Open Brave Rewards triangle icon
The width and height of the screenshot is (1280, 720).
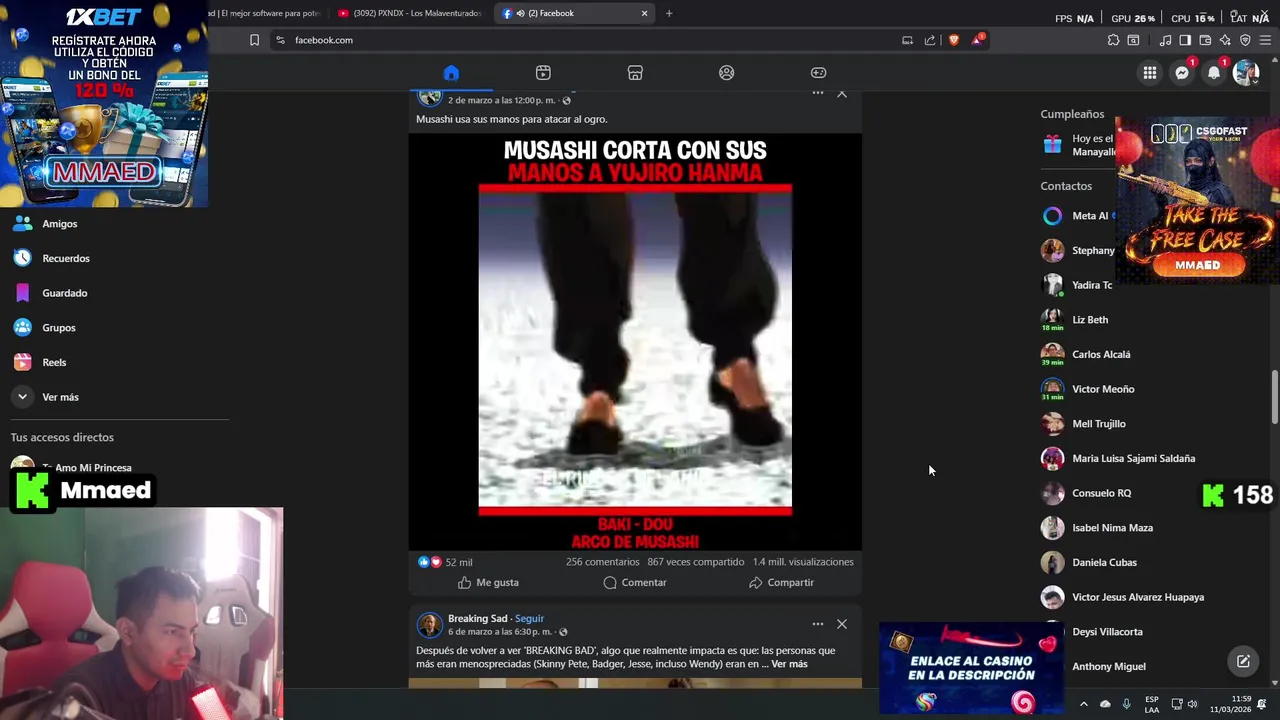[x=977, y=40]
